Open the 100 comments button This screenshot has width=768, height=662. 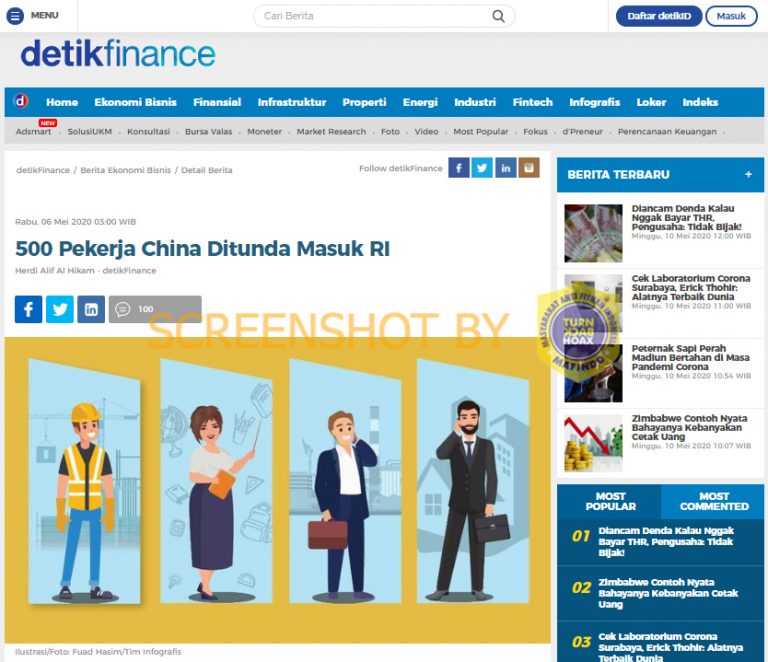pos(155,309)
